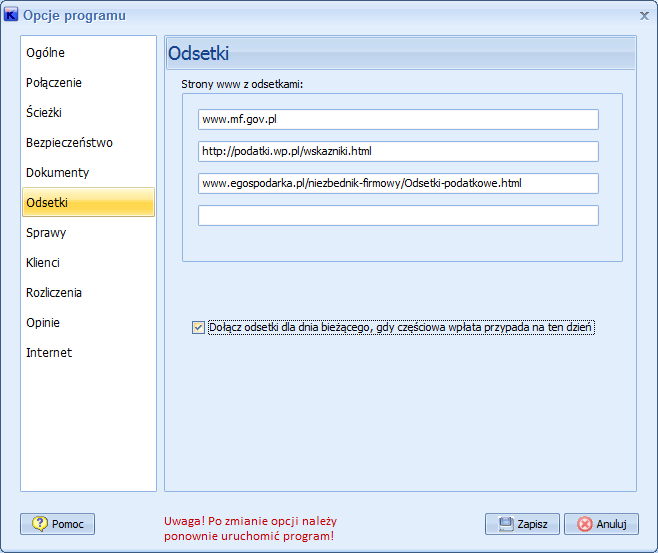Click the K application icon in title bar
Screen dimensions: 658x553
[x=11, y=15]
